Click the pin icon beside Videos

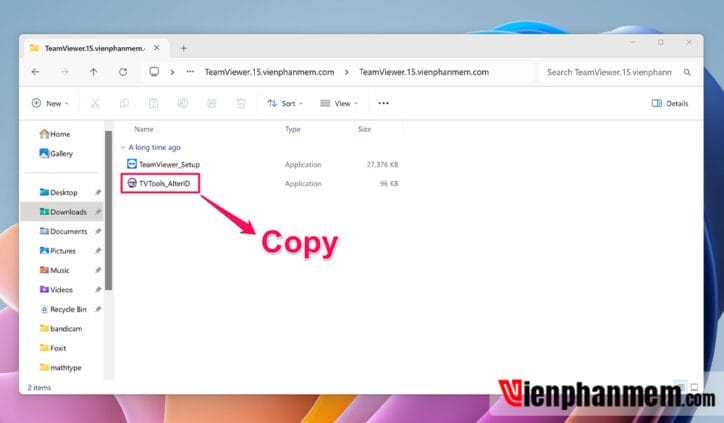pos(98,290)
